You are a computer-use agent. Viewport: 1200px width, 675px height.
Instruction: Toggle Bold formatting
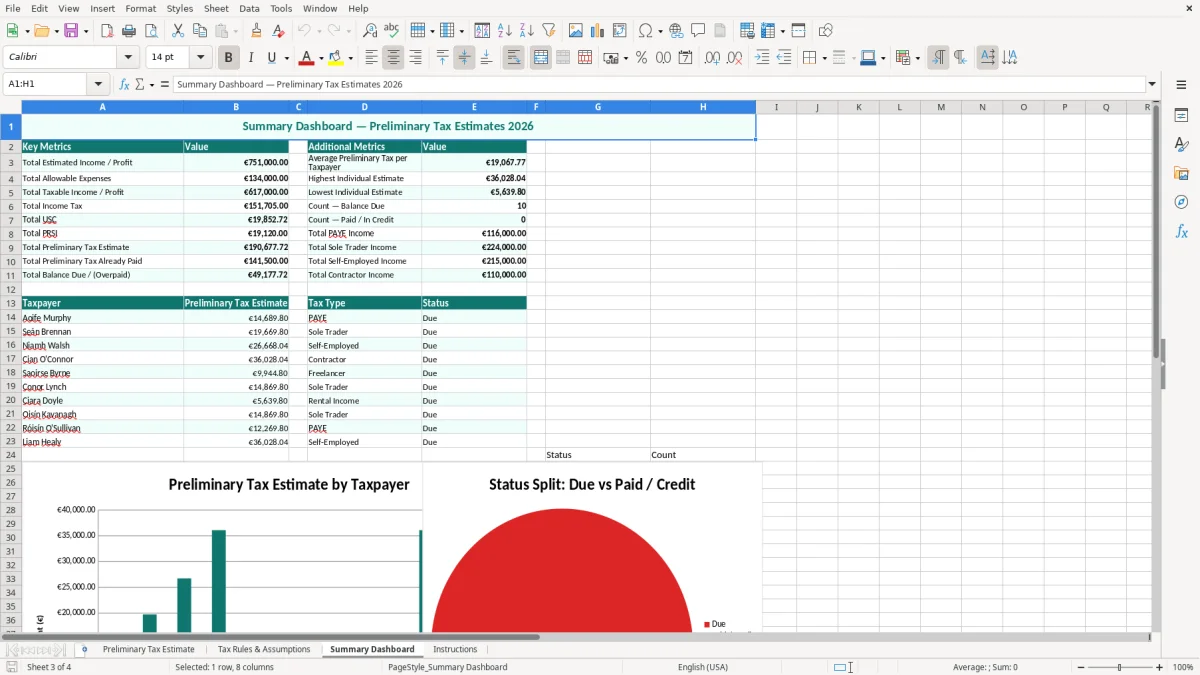[228, 58]
